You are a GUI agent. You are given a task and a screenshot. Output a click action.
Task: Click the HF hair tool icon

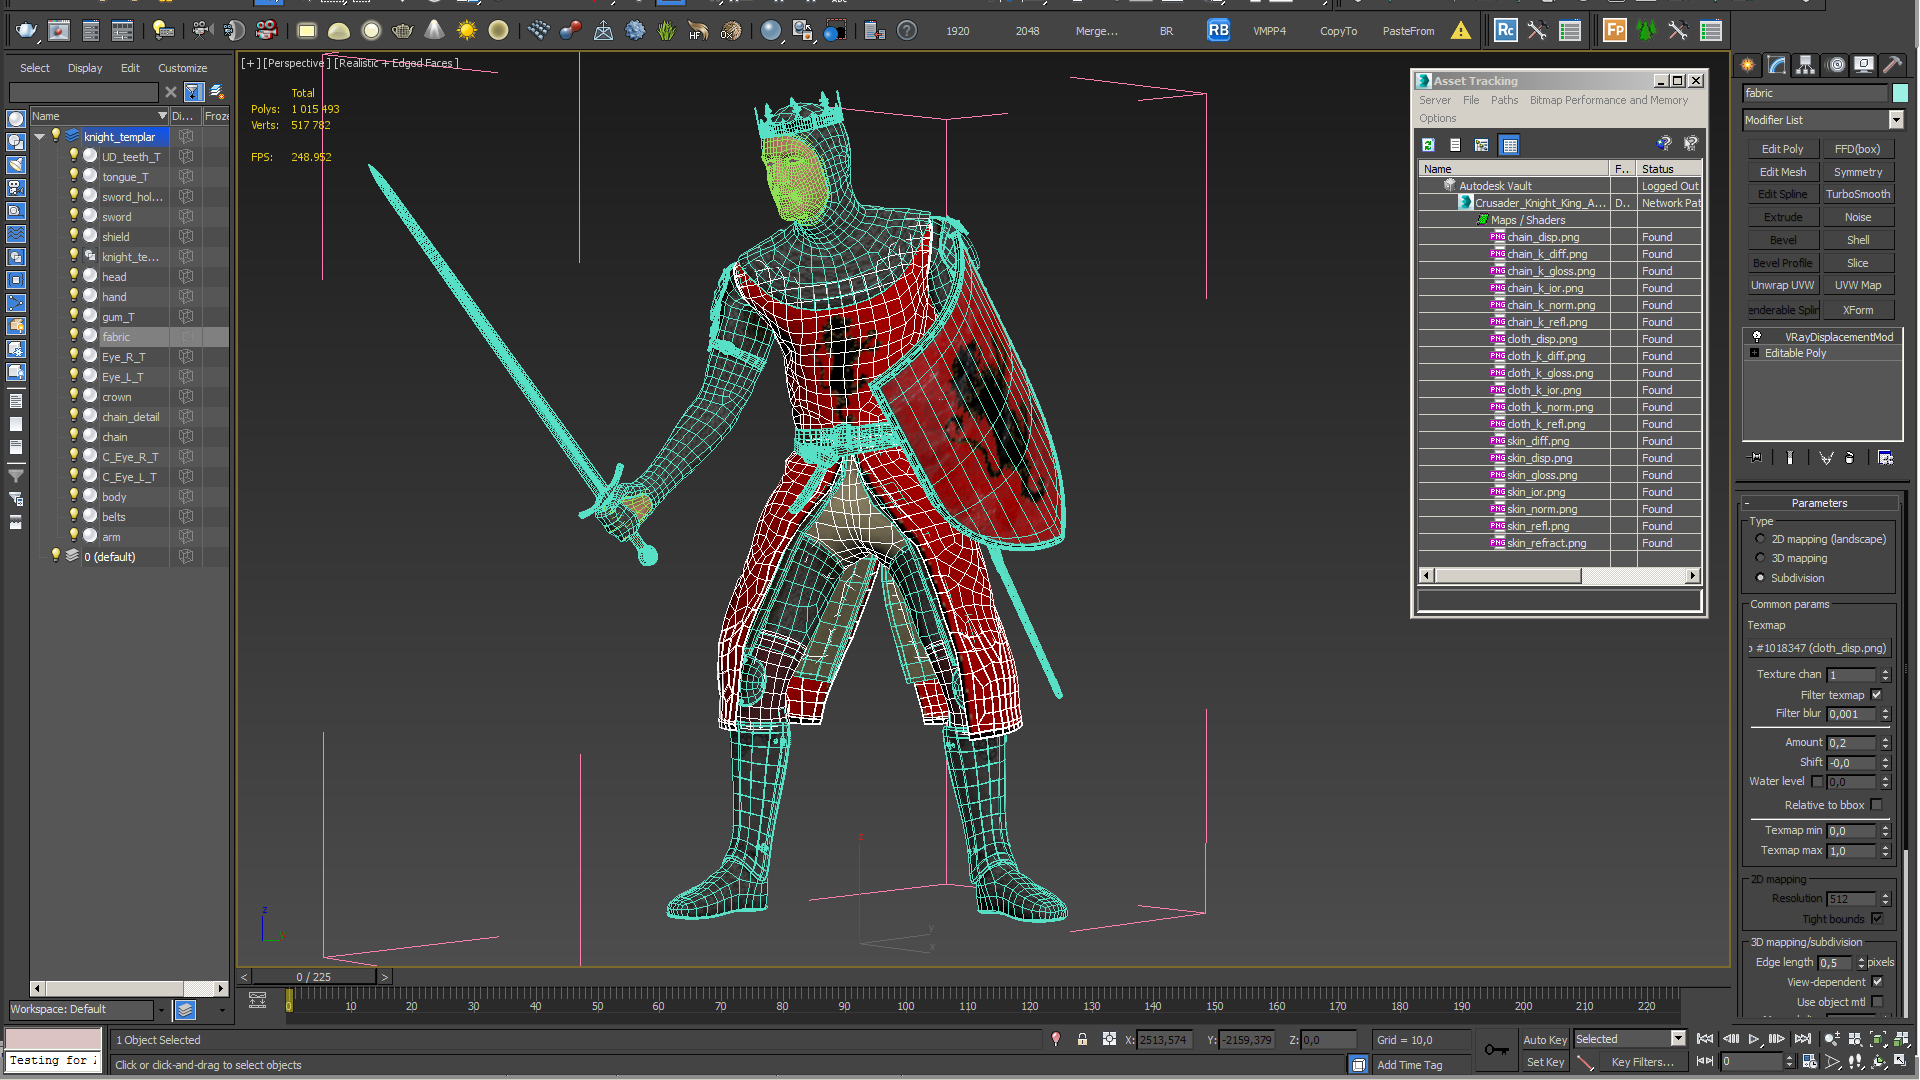698,31
